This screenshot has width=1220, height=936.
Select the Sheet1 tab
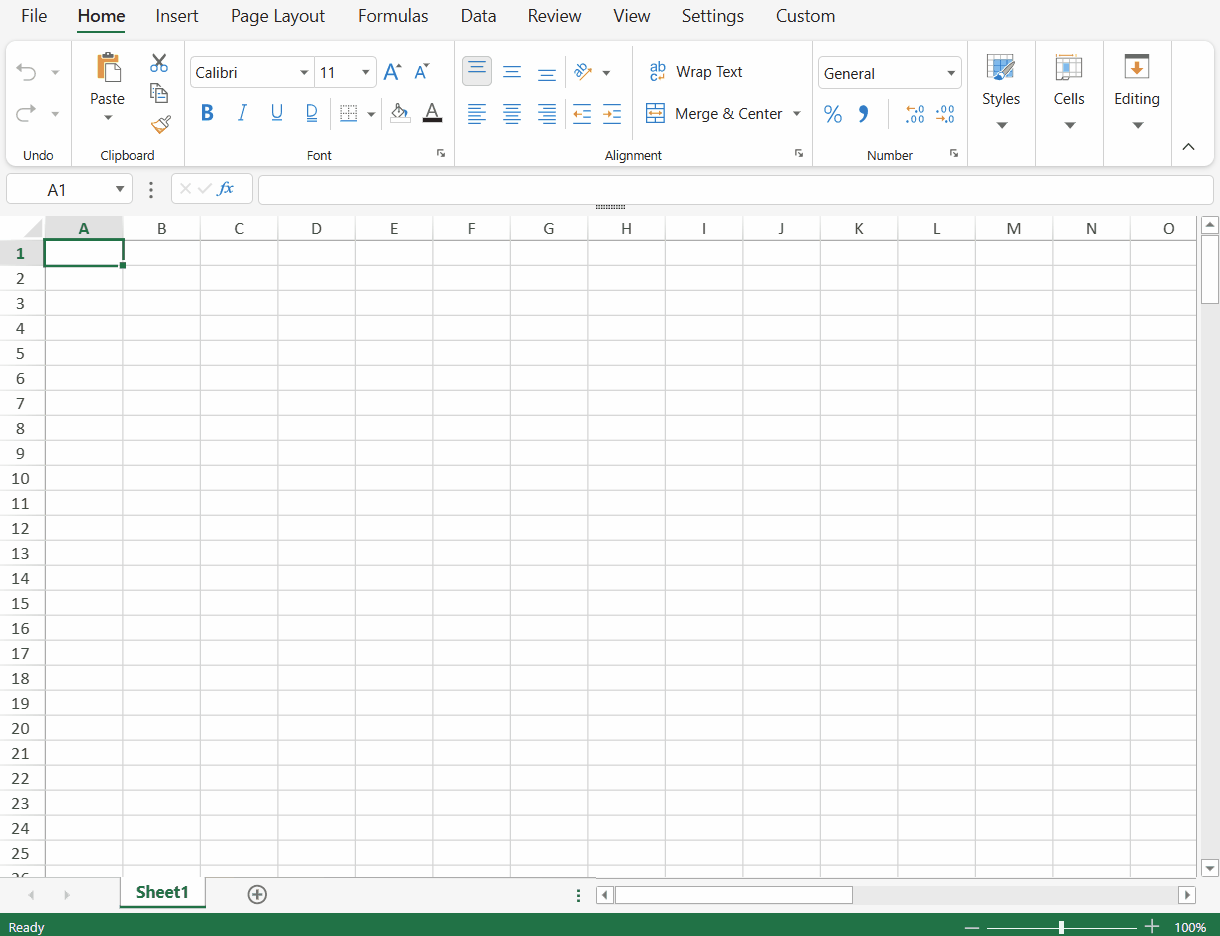coord(162,892)
